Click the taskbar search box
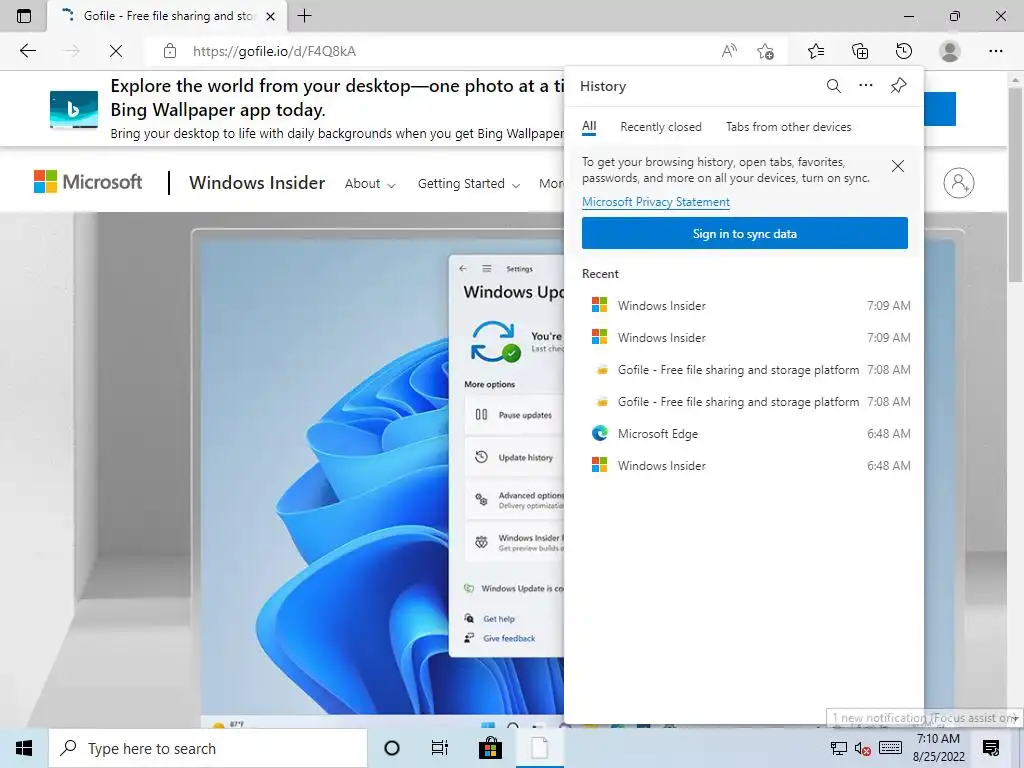The image size is (1024, 768). pyautogui.click(x=208, y=748)
